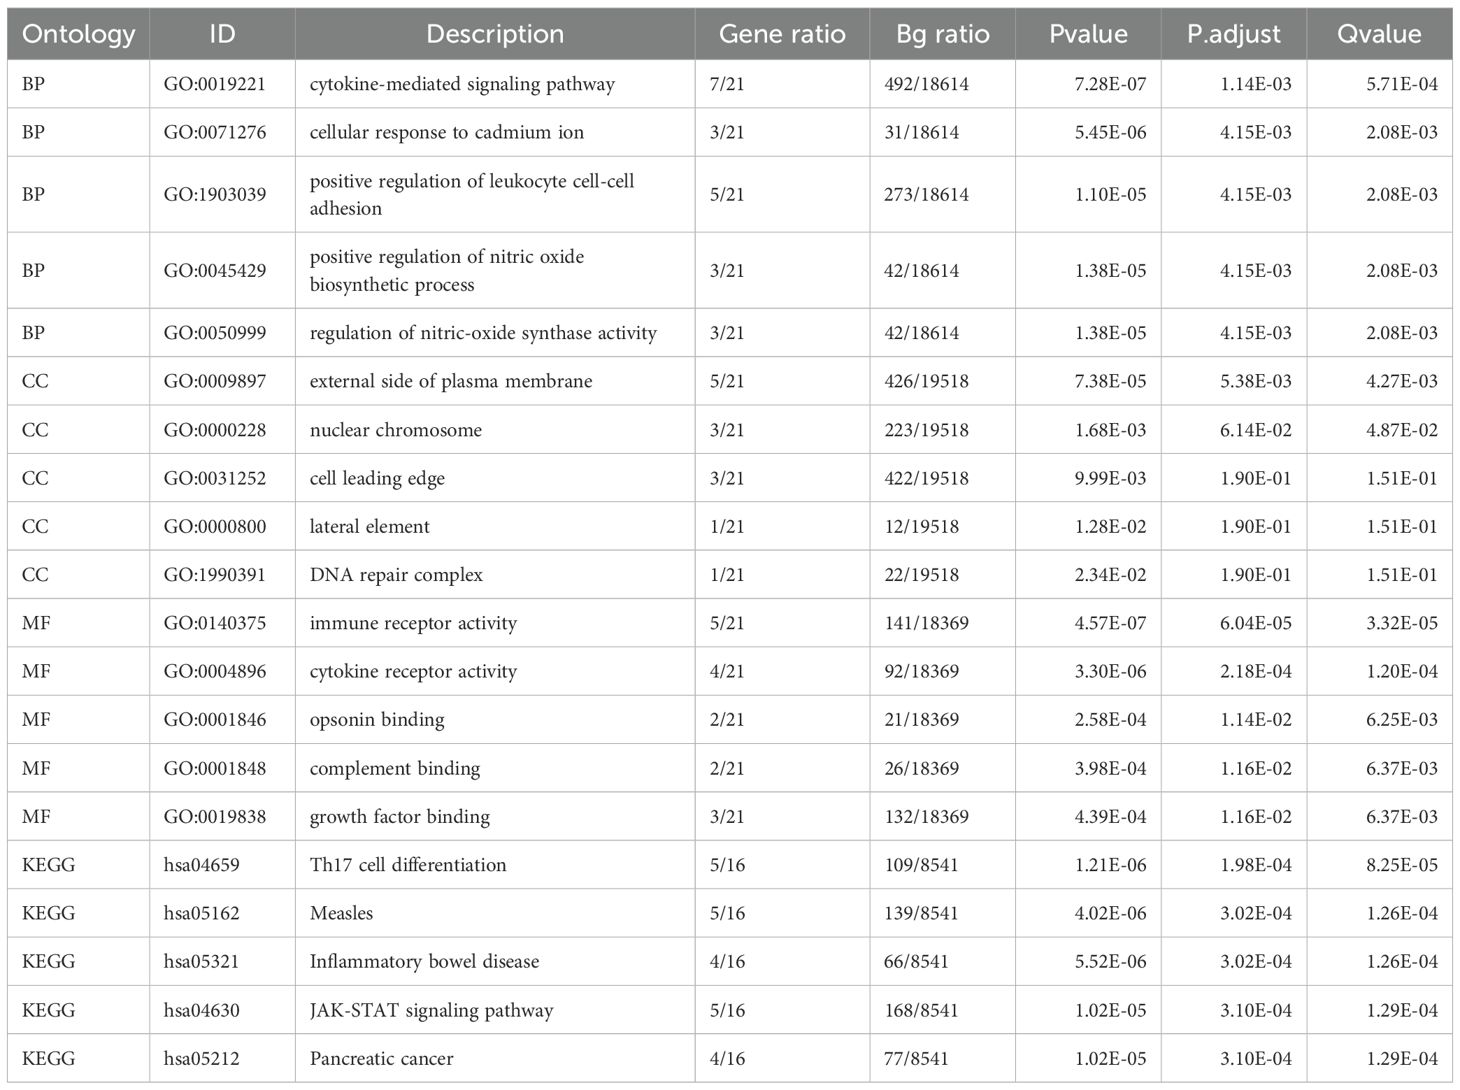Image resolution: width=1460 pixels, height=1090 pixels.
Task: Click 'Pancreatic cancer' description cell
Action: point(381,1058)
